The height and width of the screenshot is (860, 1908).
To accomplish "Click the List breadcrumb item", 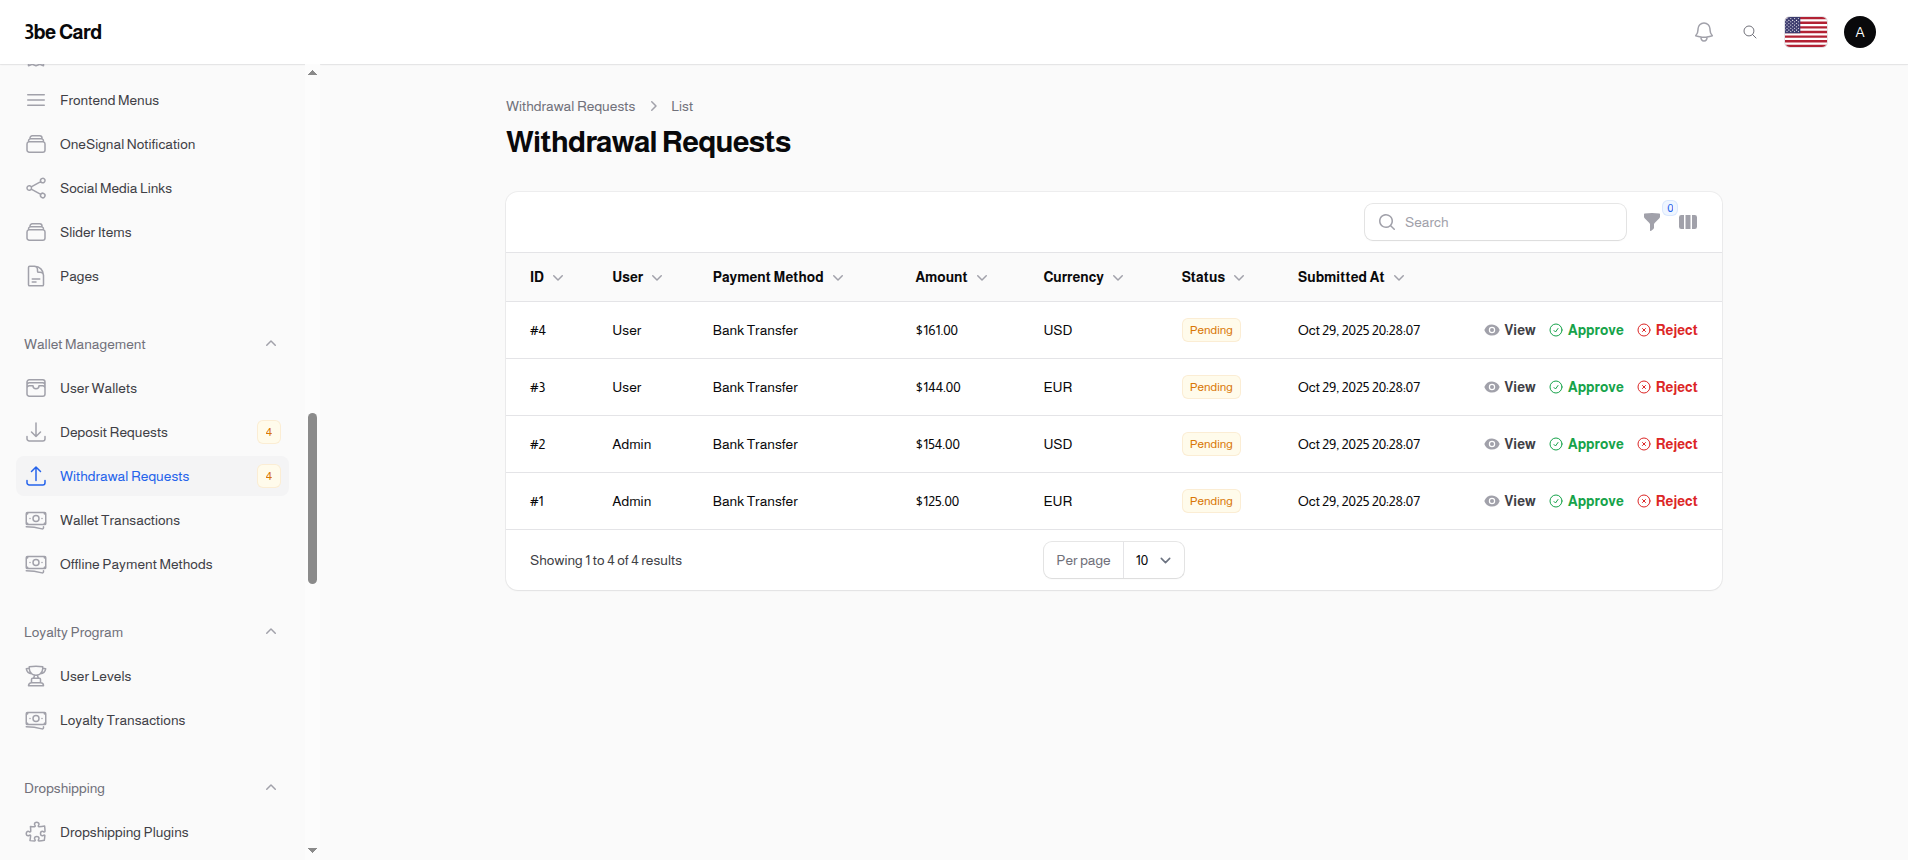I will [x=682, y=106].
